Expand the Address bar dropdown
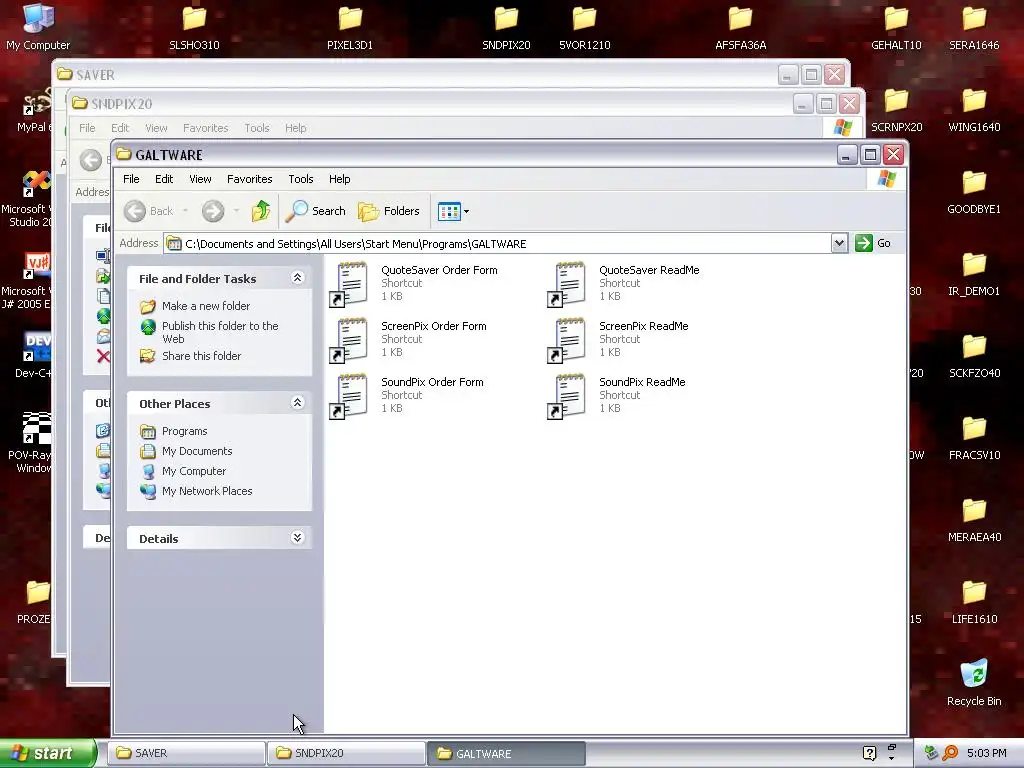The image size is (1024, 768). (839, 244)
